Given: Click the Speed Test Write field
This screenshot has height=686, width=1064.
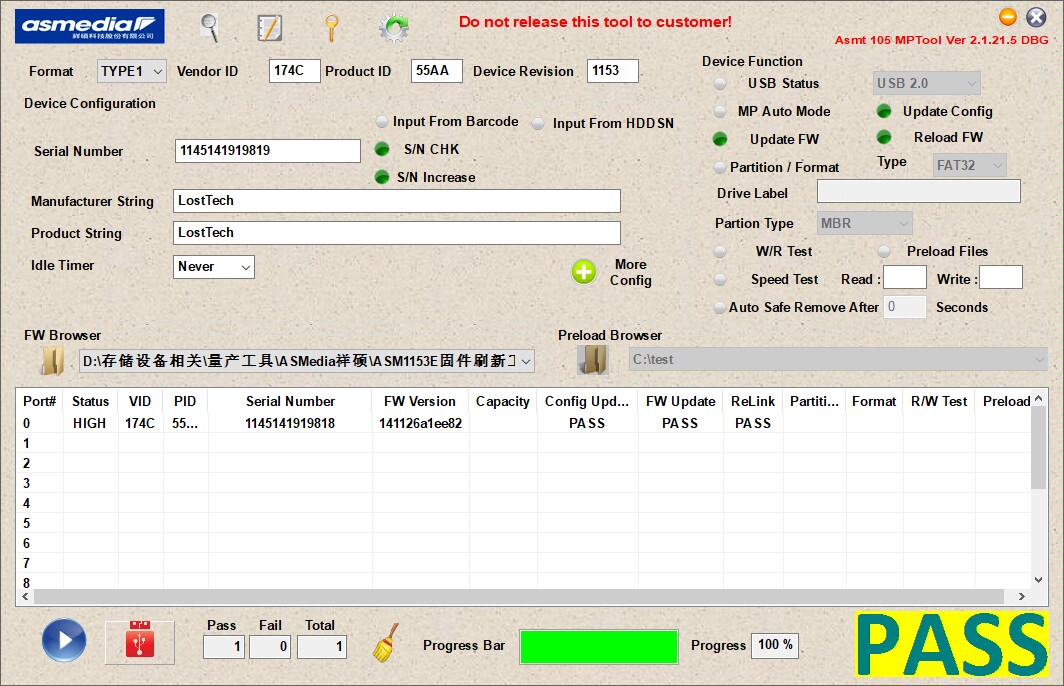Looking at the screenshot, I should tap(1001, 278).
